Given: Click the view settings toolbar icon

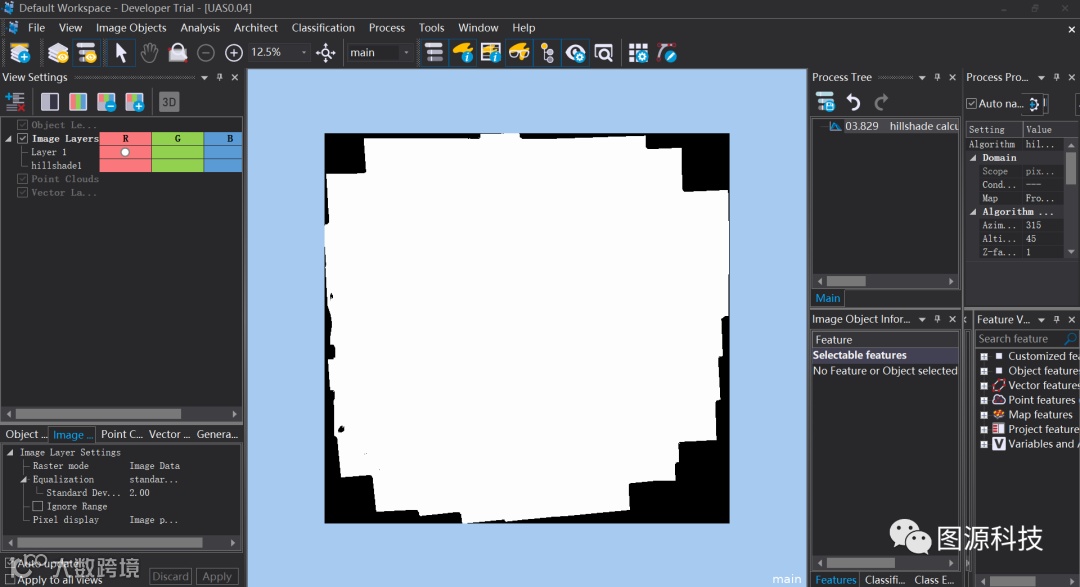Looking at the screenshot, I should pyautogui.click(x=87, y=52).
